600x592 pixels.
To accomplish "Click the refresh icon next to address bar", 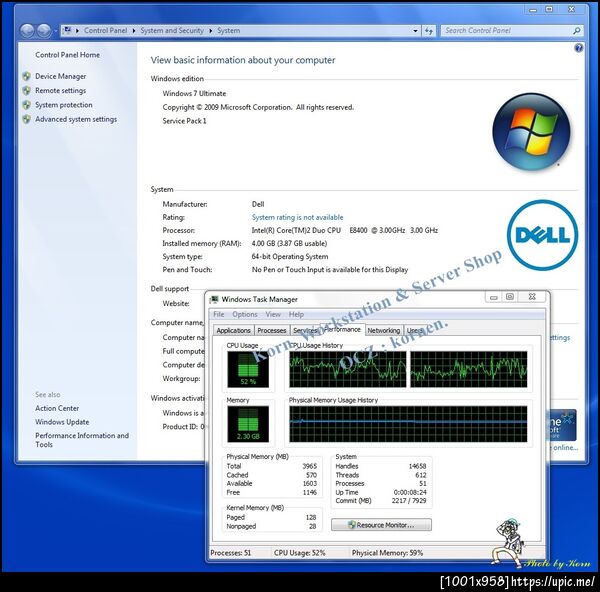I will click(429, 31).
